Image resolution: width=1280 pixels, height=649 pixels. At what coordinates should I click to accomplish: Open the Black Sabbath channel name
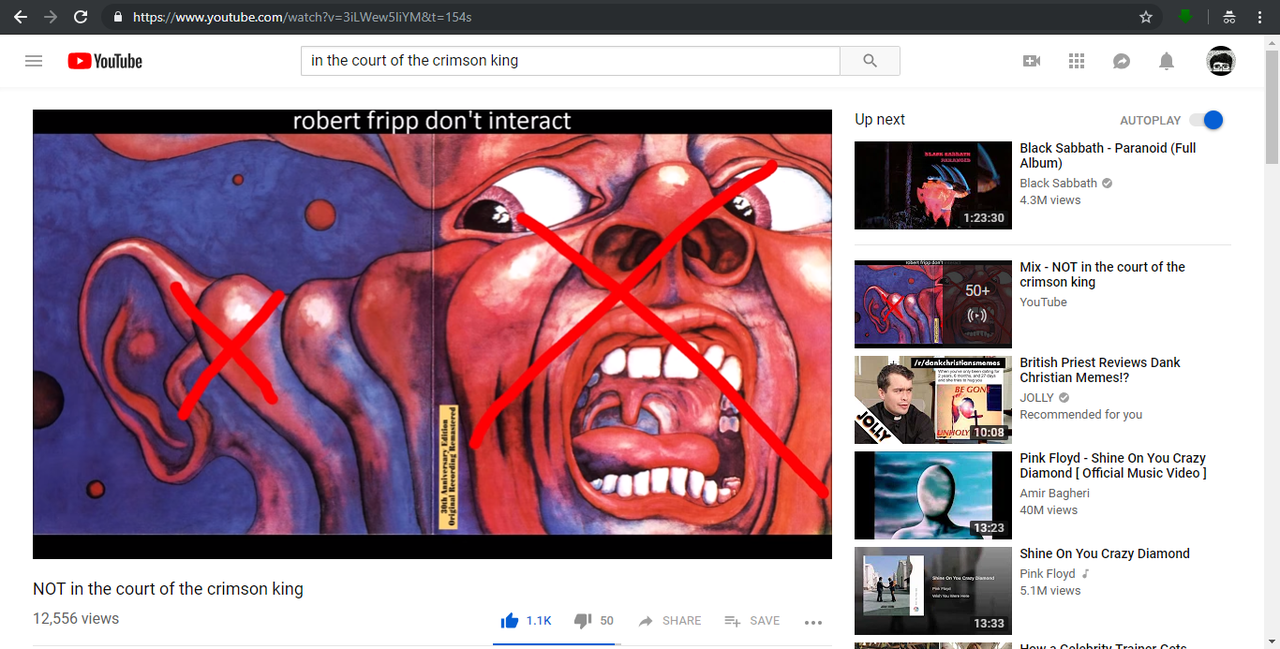pyautogui.click(x=1058, y=183)
